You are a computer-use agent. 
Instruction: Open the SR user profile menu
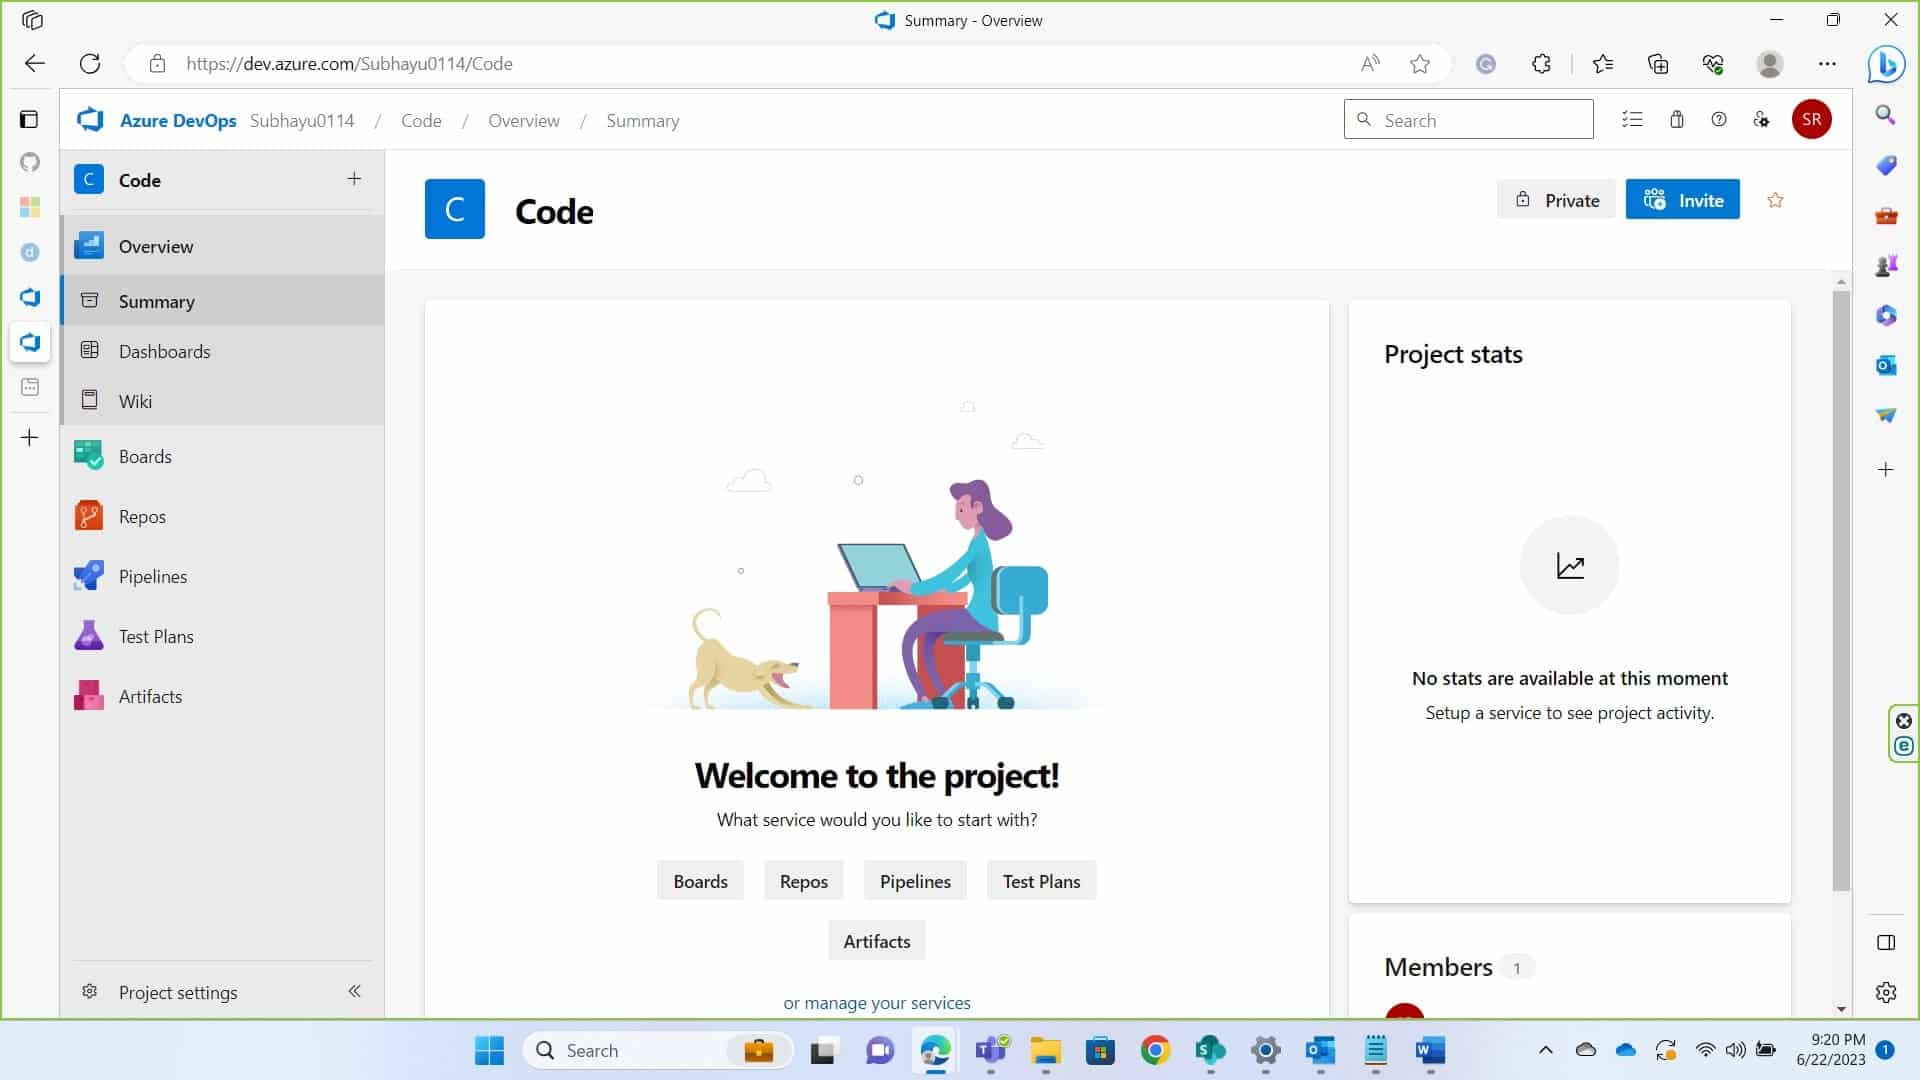point(1811,120)
